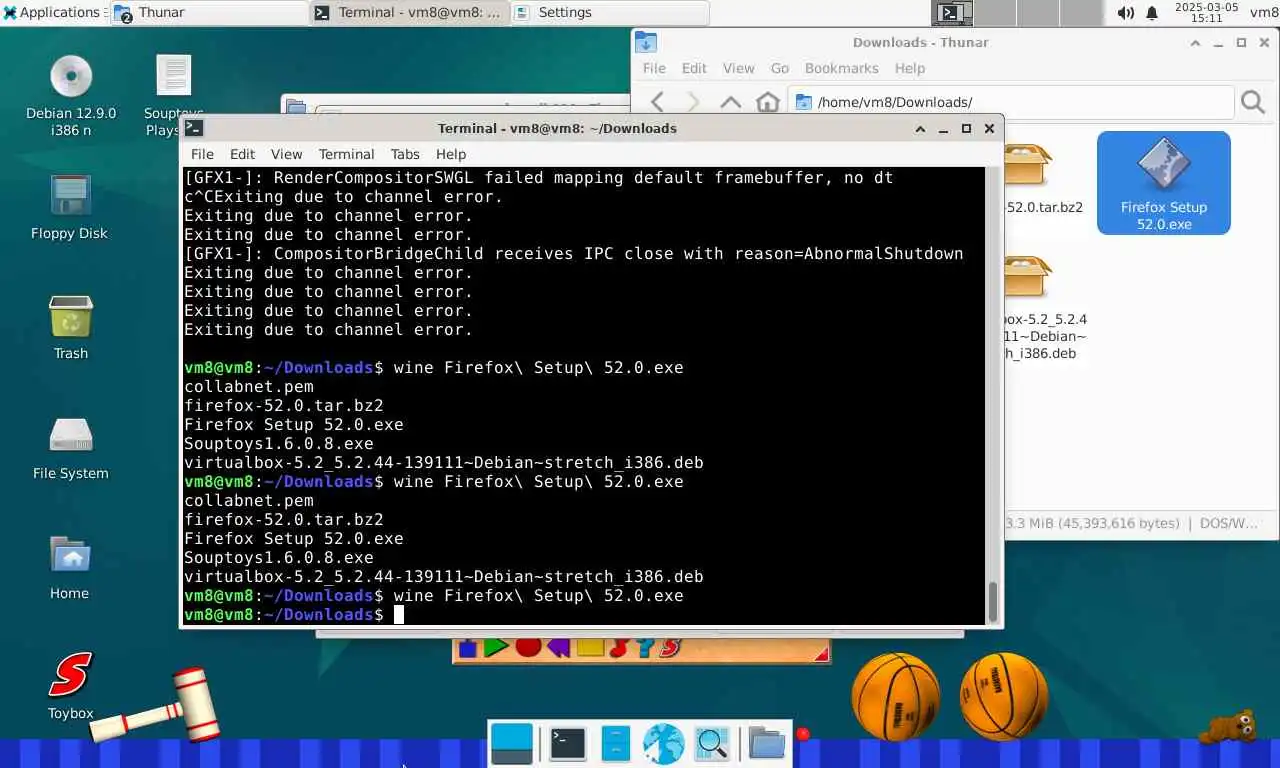Open Terminal's Help menu
The width and height of the screenshot is (1280, 768).
451,154
